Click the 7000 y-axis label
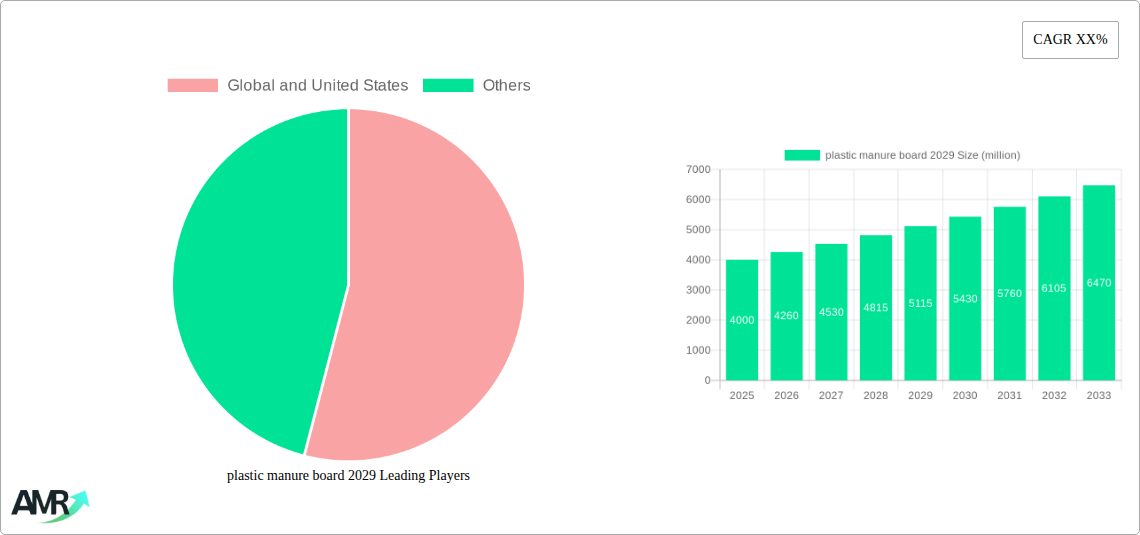This screenshot has height=535, width=1140. [698, 170]
